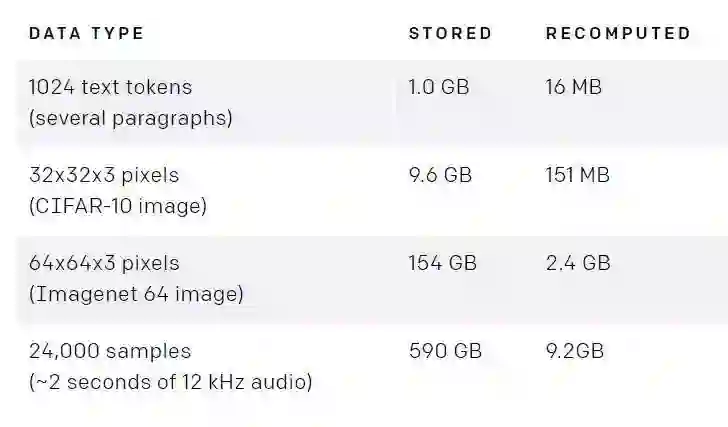Select the 16 MB recomputed value
The image size is (728, 427).
(574, 87)
